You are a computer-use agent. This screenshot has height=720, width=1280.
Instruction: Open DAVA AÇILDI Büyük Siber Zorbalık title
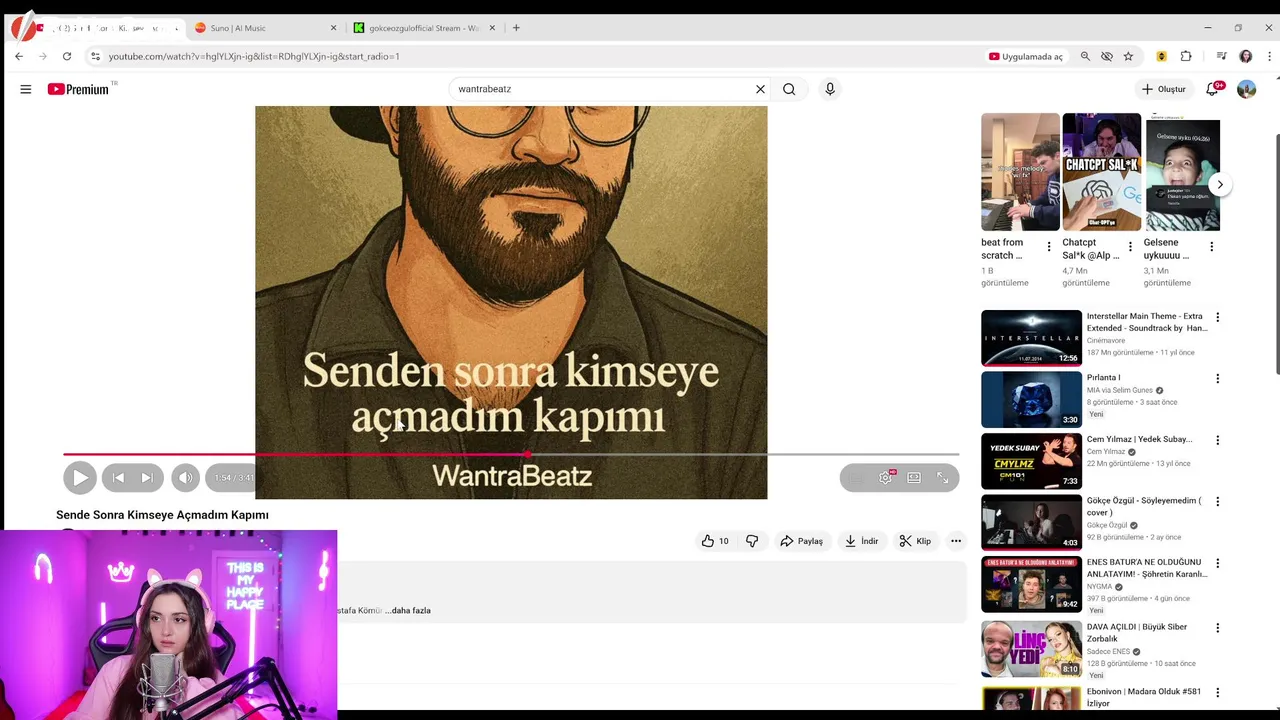[1137, 633]
